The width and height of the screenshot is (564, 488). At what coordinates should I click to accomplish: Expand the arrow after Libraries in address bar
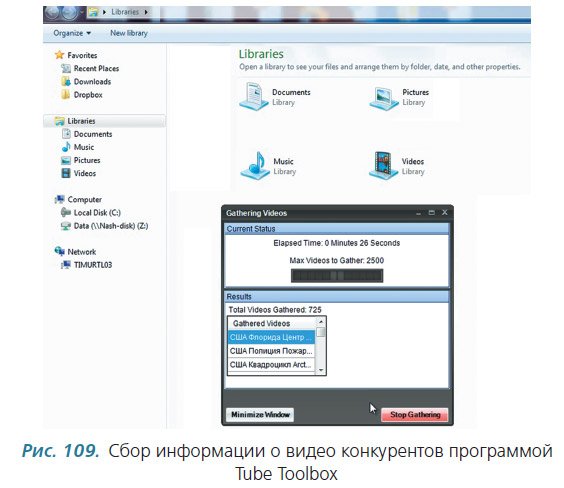click(146, 12)
